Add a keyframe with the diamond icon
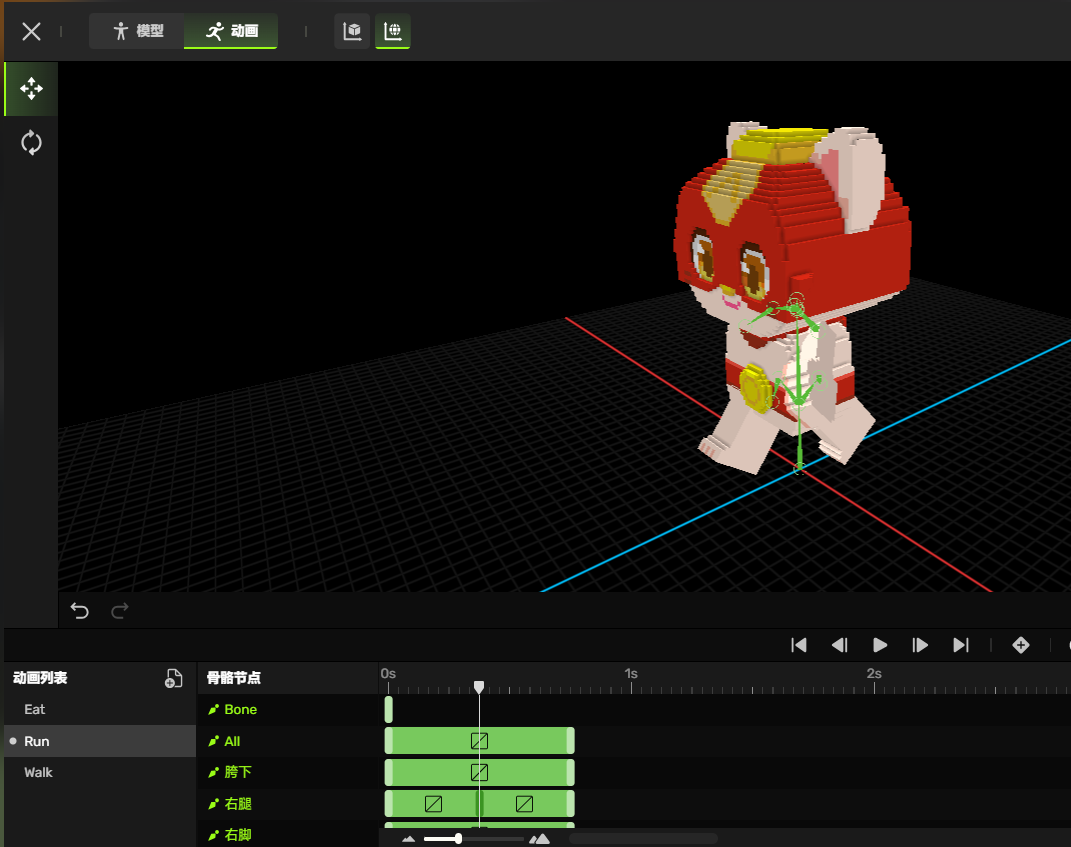Screen dimensions: 1071x847 [1020, 645]
